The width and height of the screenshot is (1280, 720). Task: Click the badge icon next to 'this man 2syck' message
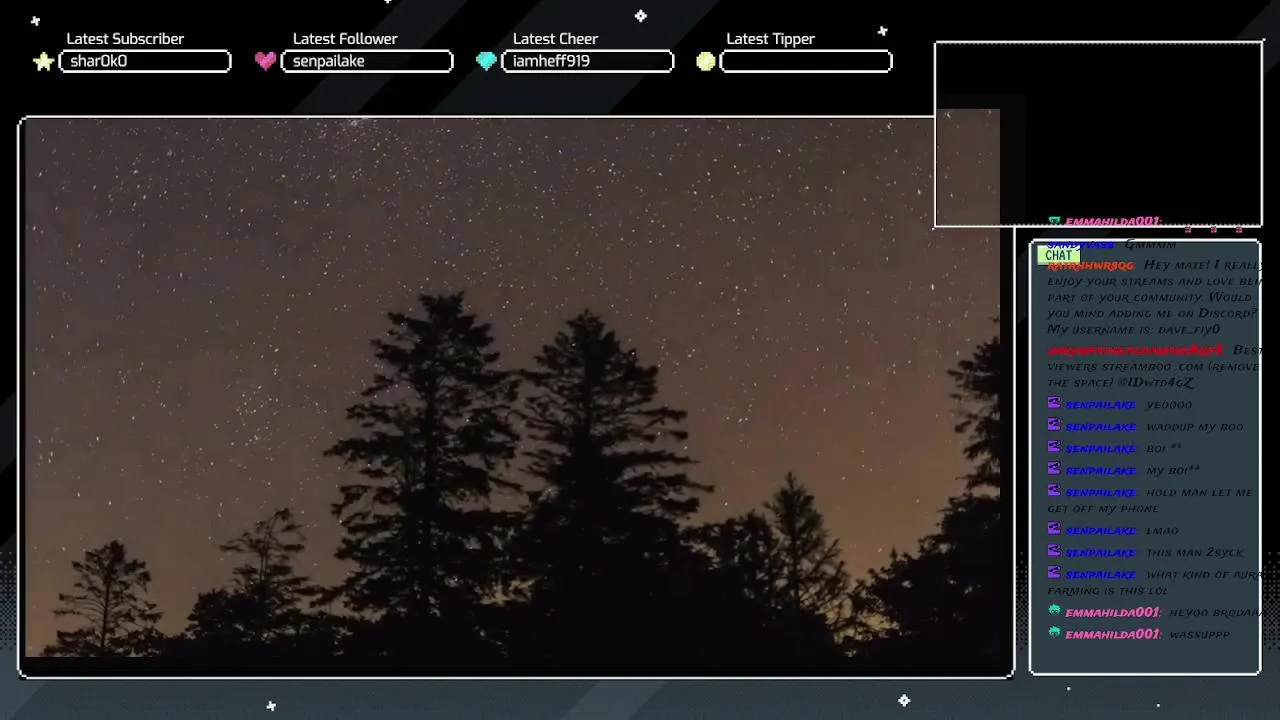(x=1053, y=551)
